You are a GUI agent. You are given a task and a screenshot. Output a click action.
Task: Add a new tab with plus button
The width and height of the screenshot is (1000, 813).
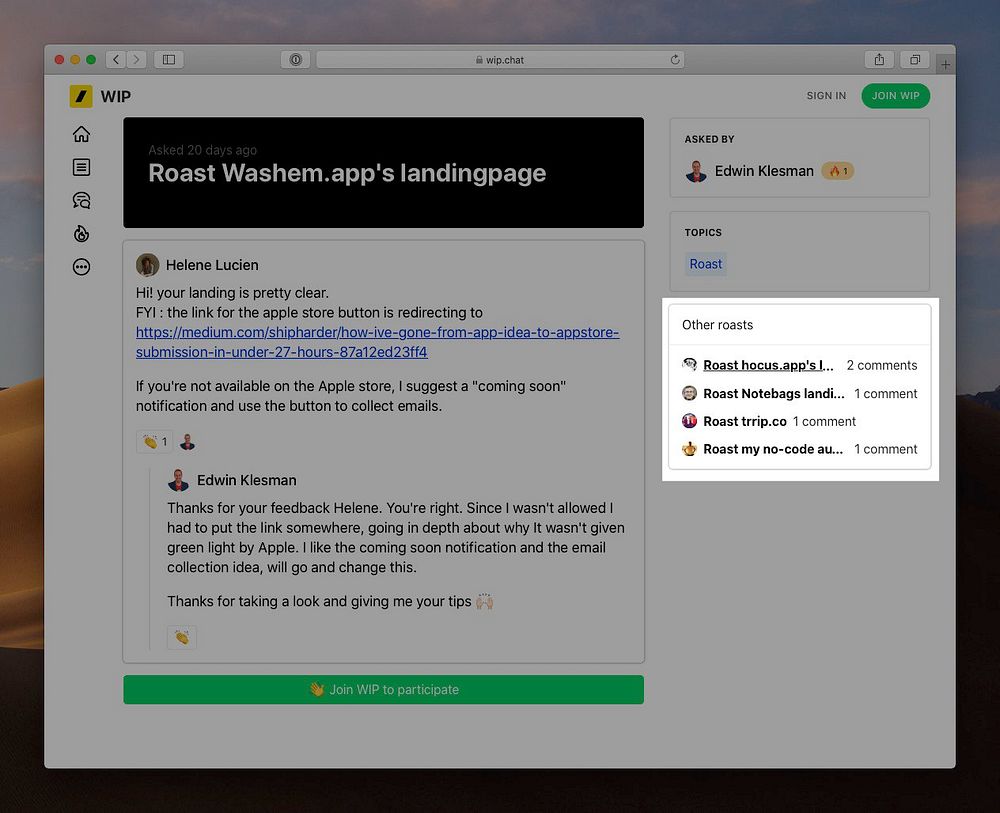945,64
